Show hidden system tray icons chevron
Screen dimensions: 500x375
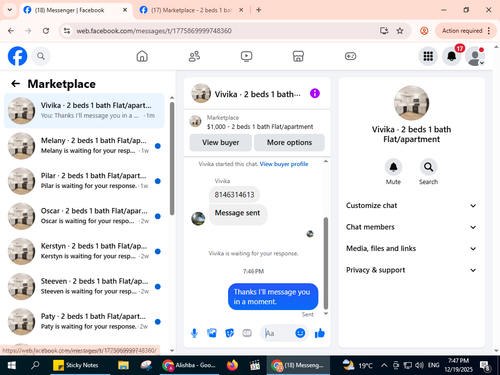pyautogui.click(x=384, y=365)
